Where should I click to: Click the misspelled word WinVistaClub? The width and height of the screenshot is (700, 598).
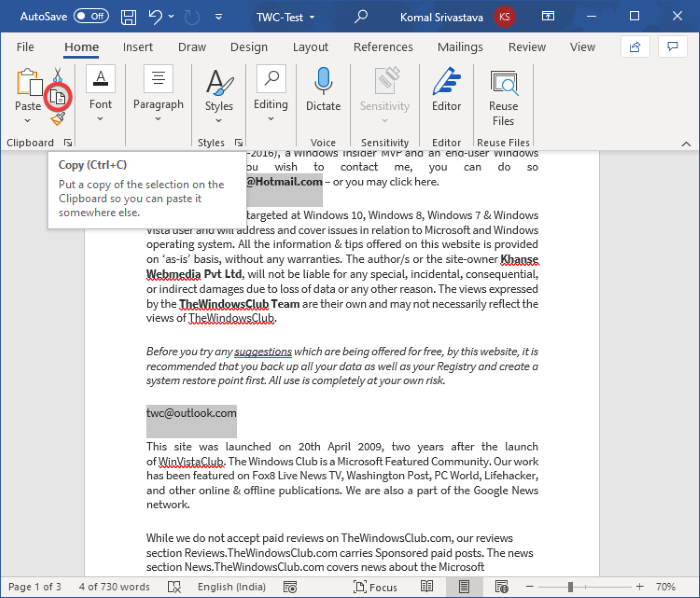(191, 461)
